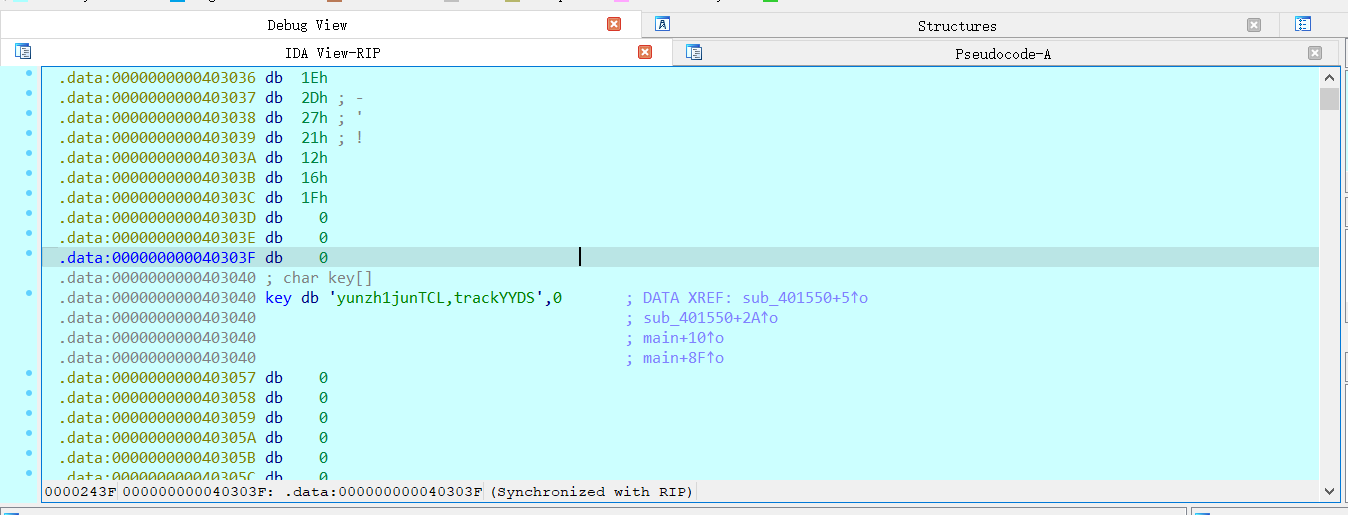
Task: Click the IDA View-RIP tab icon
Action: (x=23, y=52)
